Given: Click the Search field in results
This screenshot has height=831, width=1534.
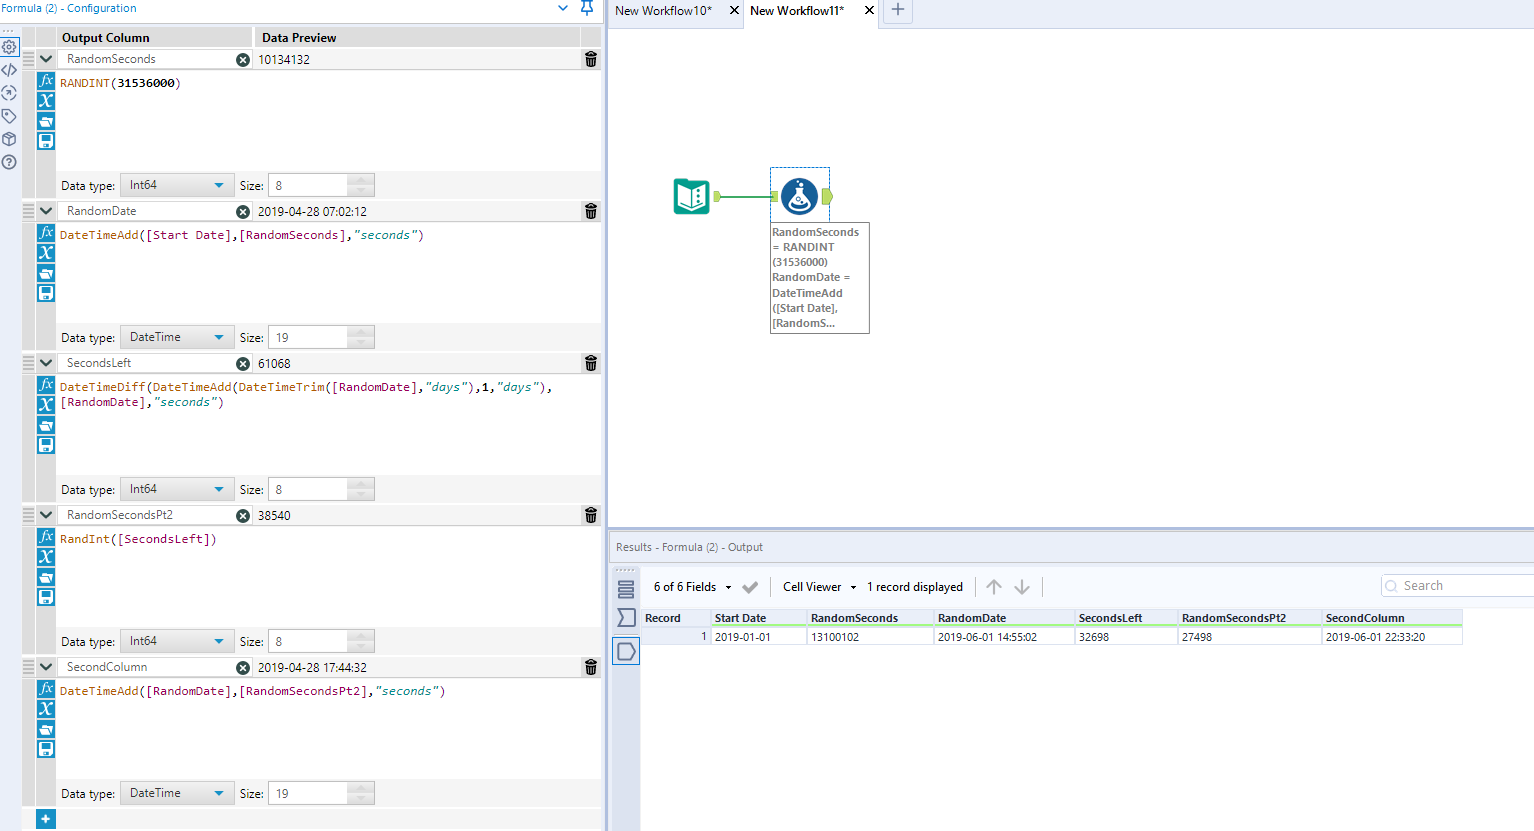Looking at the screenshot, I should point(1460,586).
